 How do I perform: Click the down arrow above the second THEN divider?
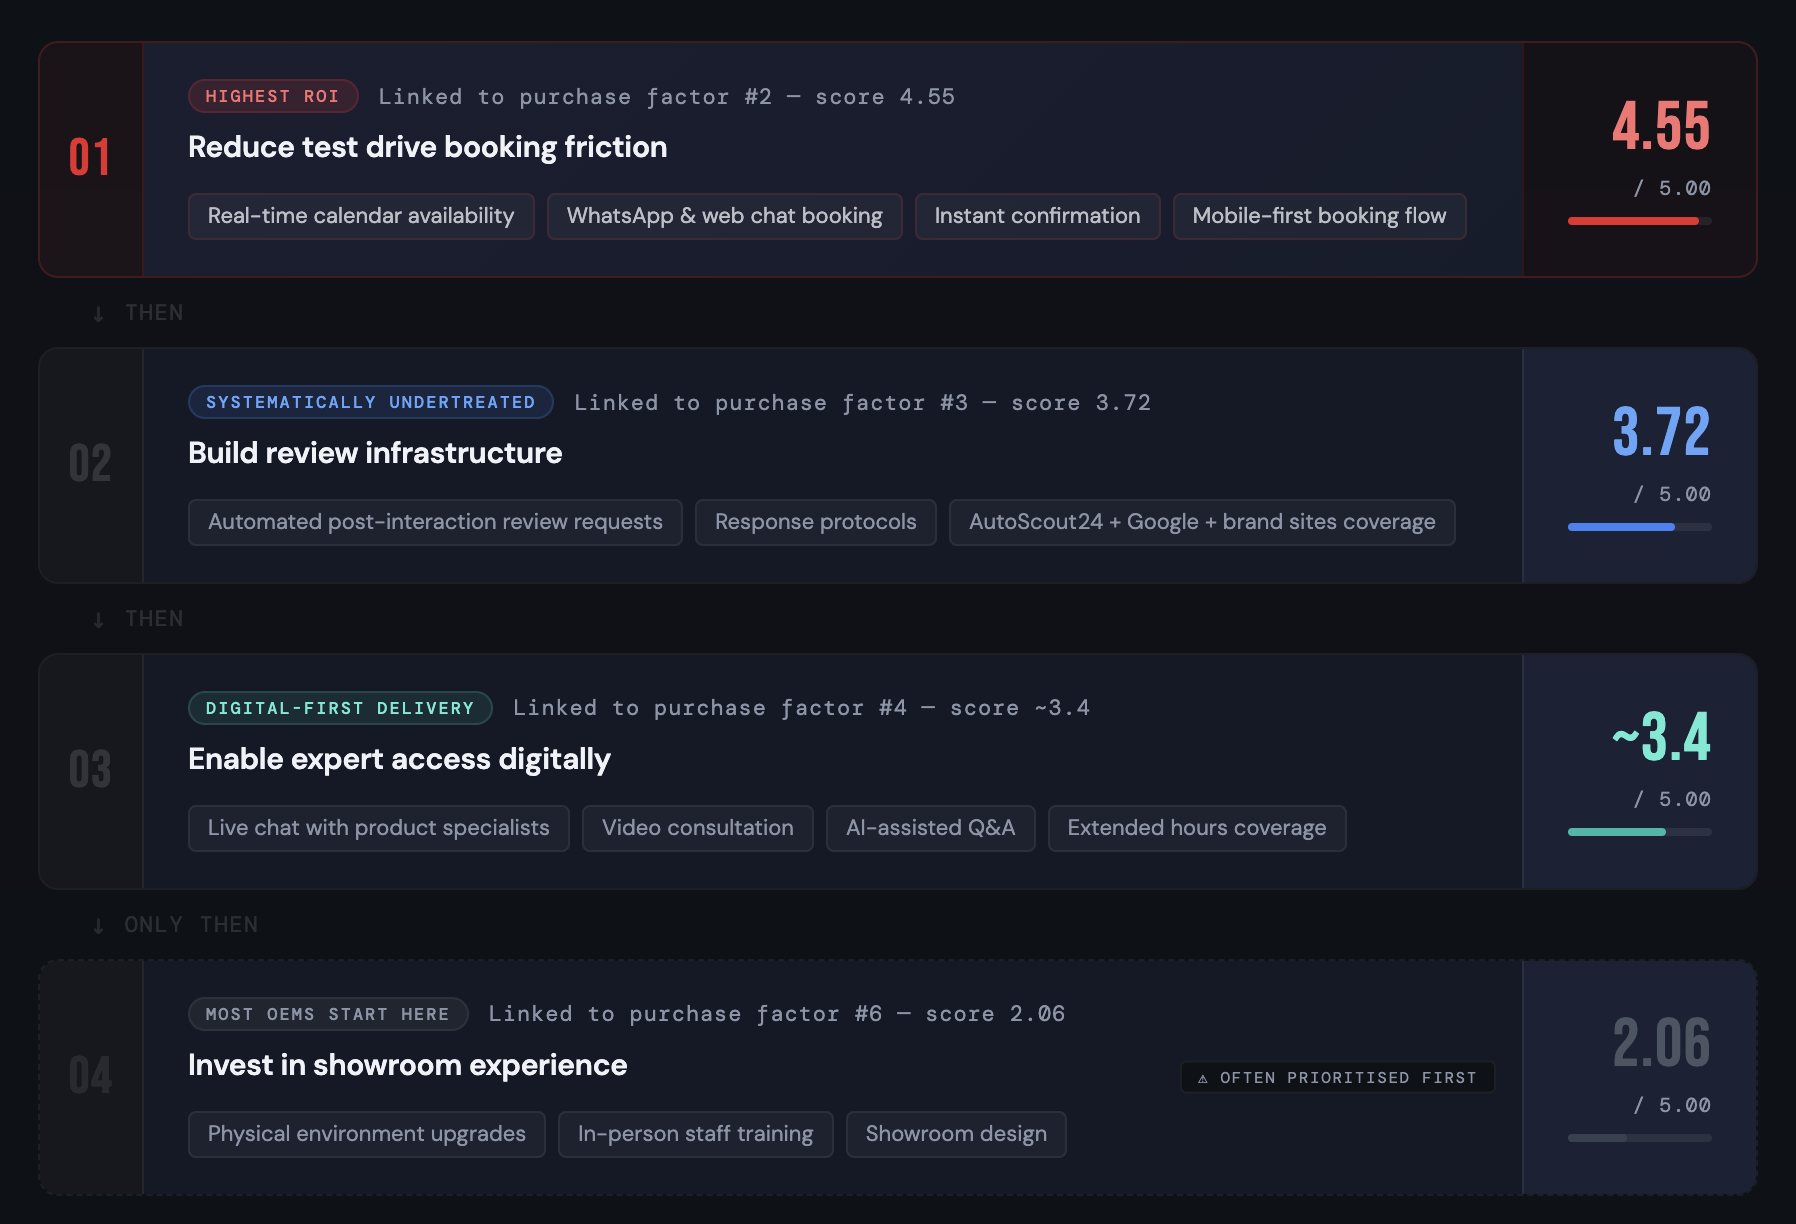point(97,618)
